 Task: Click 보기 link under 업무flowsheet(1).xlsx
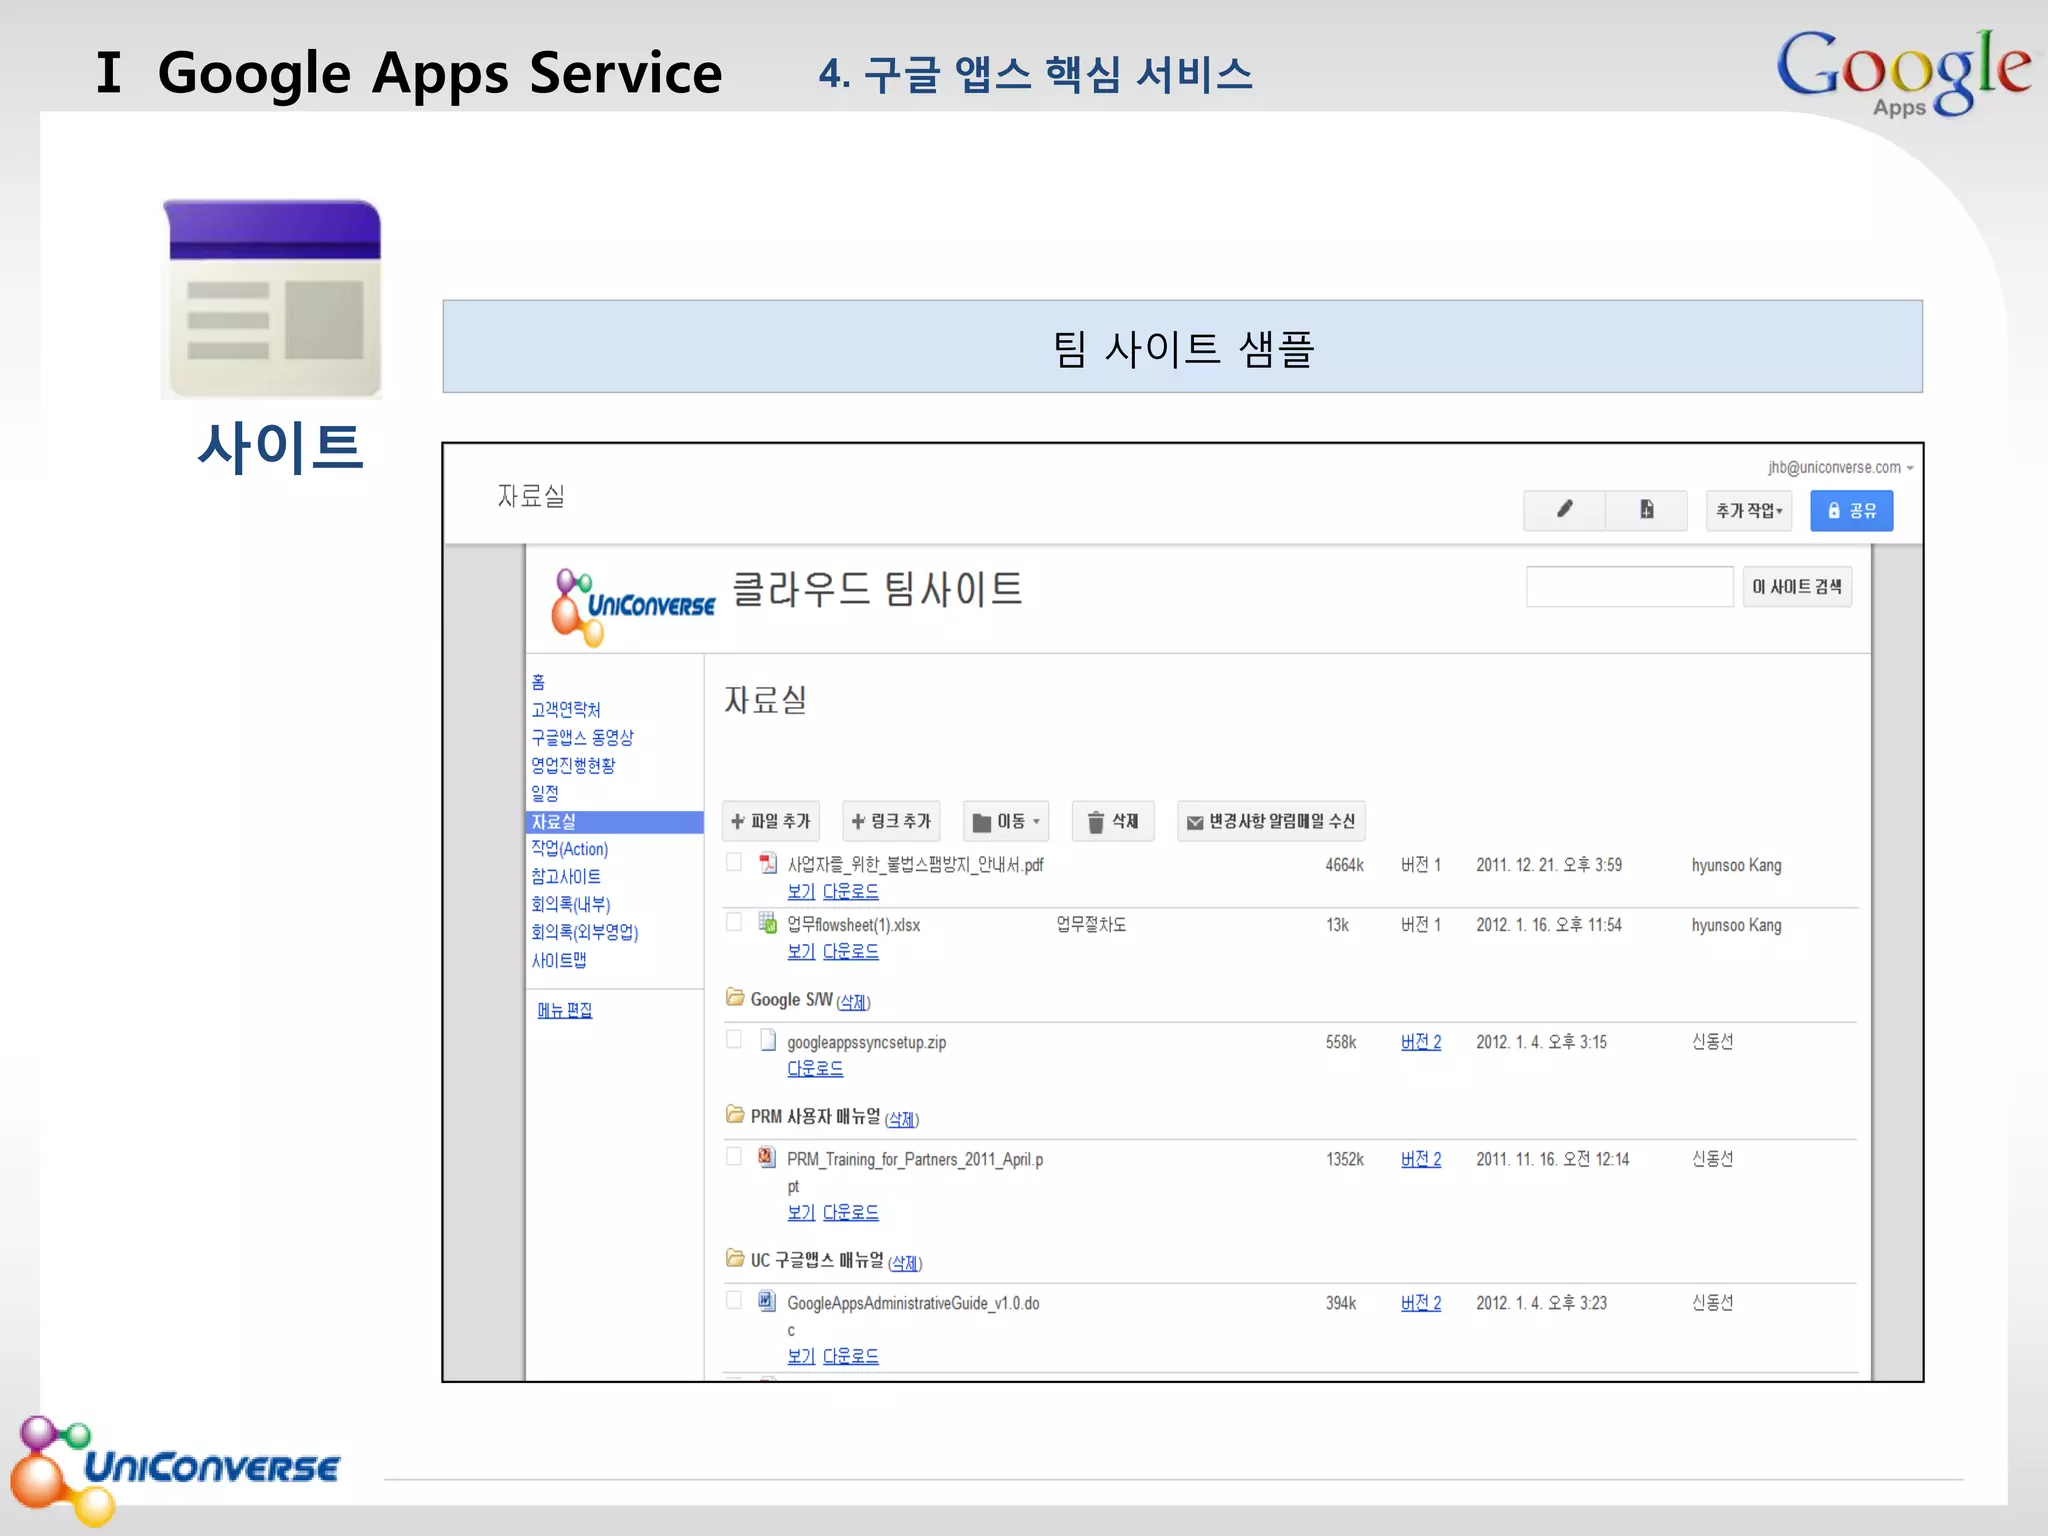pyautogui.click(x=801, y=951)
